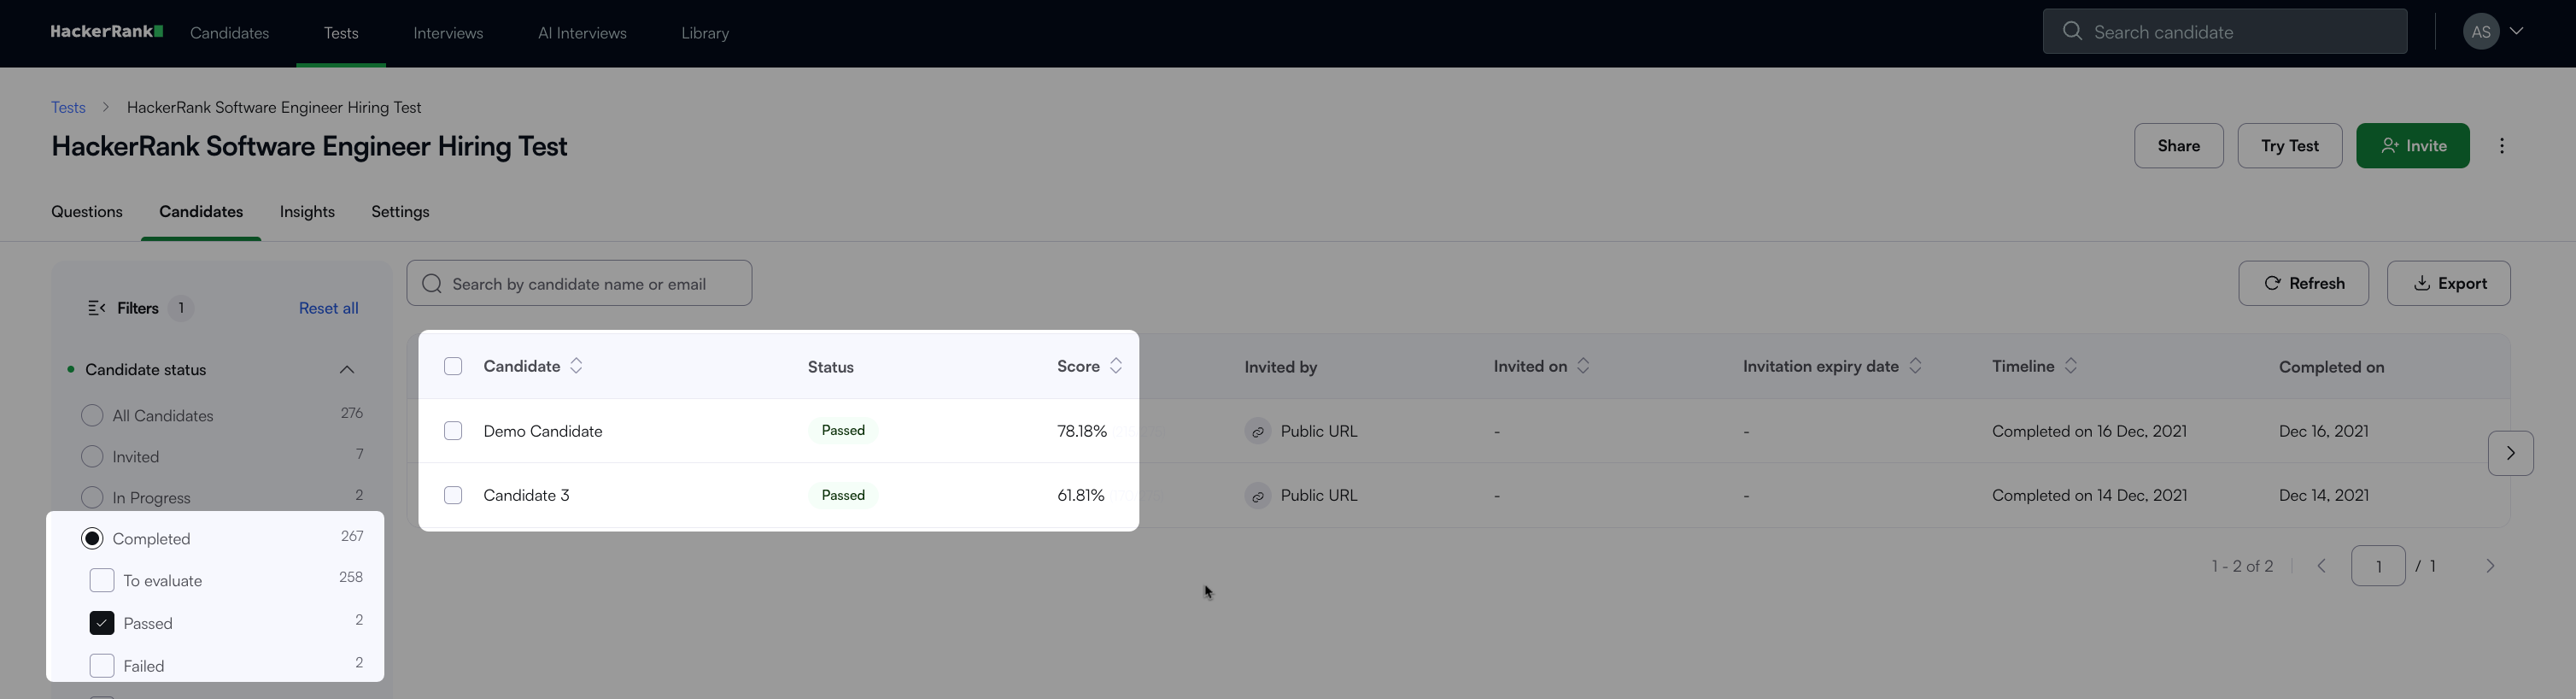Click the Refresh button
The width and height of the screenshot is (2576, 699).
[2303, 284]
